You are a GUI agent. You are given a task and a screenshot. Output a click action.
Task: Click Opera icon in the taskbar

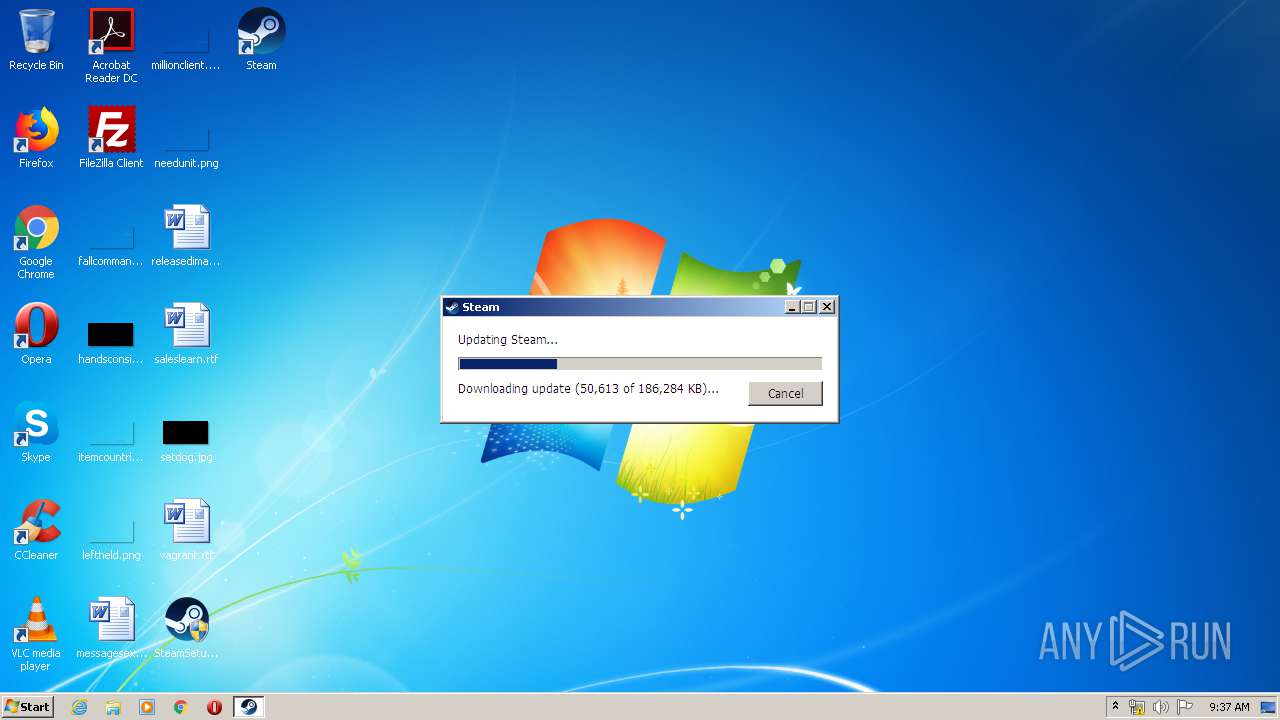tap(214, 707)
